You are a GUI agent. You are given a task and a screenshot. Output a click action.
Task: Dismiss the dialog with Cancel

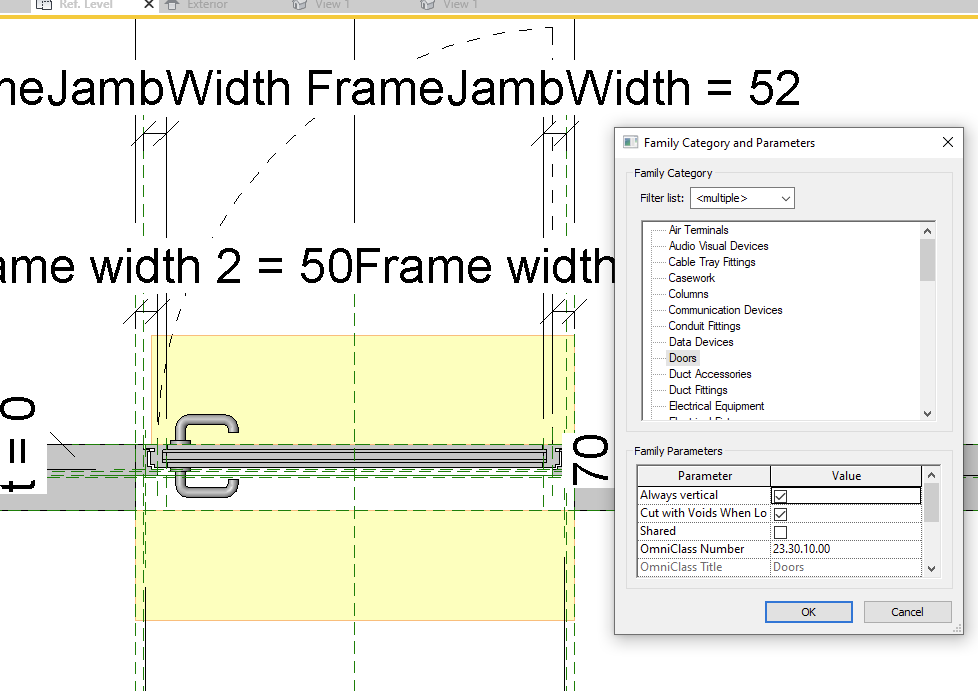coord(907,611)
